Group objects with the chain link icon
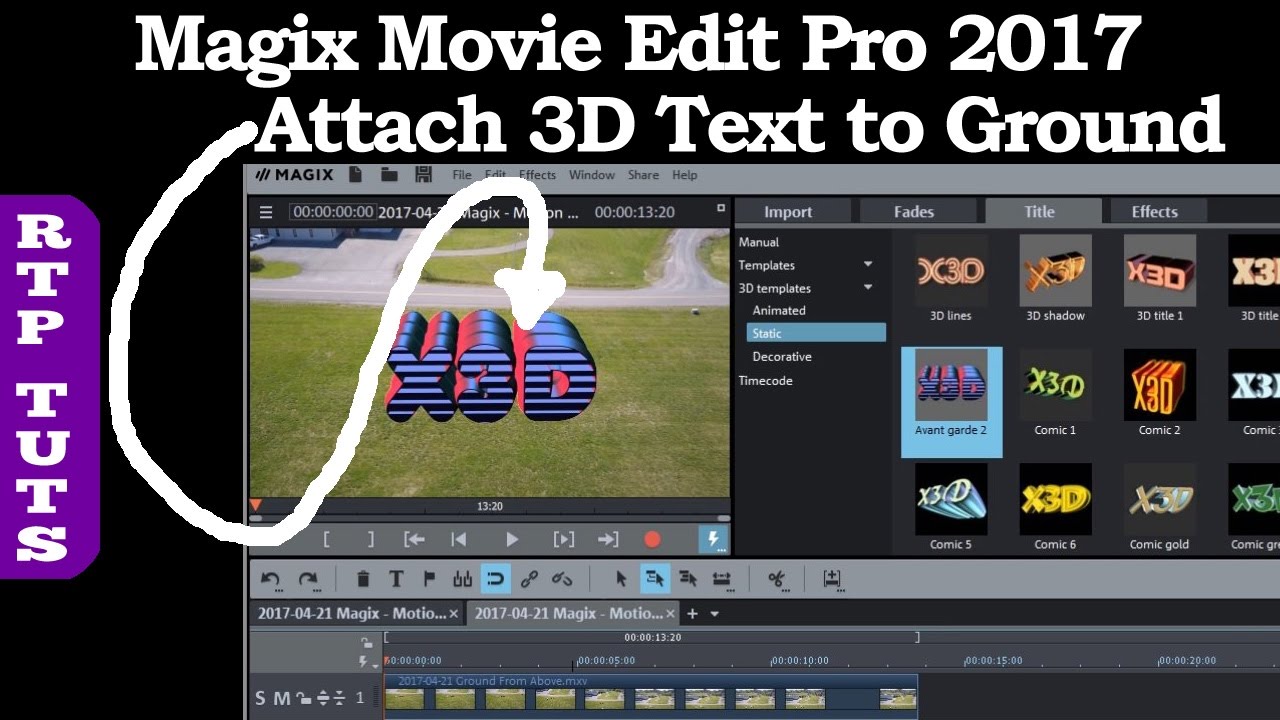The image size is (1280, 720). 529,578
